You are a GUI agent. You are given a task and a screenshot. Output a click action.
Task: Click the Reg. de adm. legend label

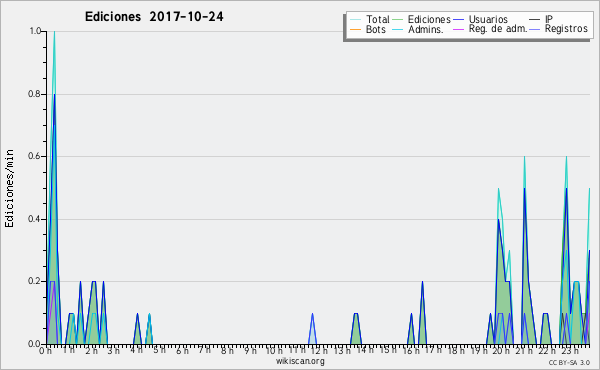tap(498, 29)
